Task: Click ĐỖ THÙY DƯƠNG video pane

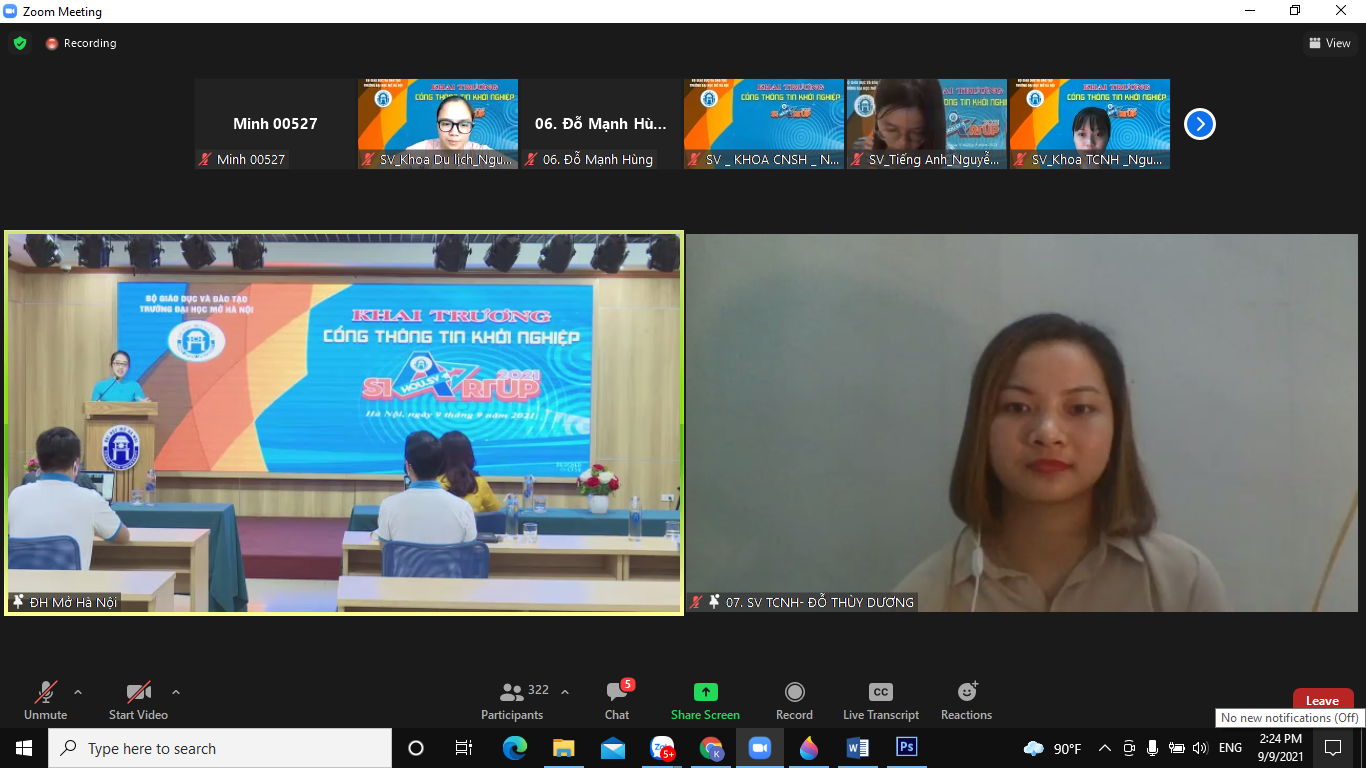Action: click(1022, 423)
